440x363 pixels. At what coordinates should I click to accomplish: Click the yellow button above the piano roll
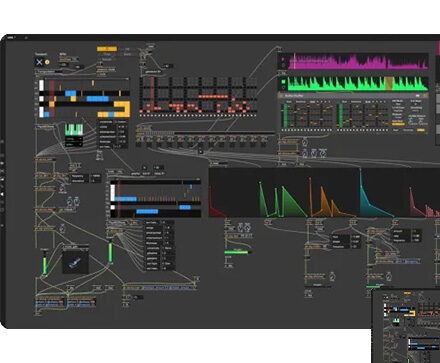(x=107, y=49)
